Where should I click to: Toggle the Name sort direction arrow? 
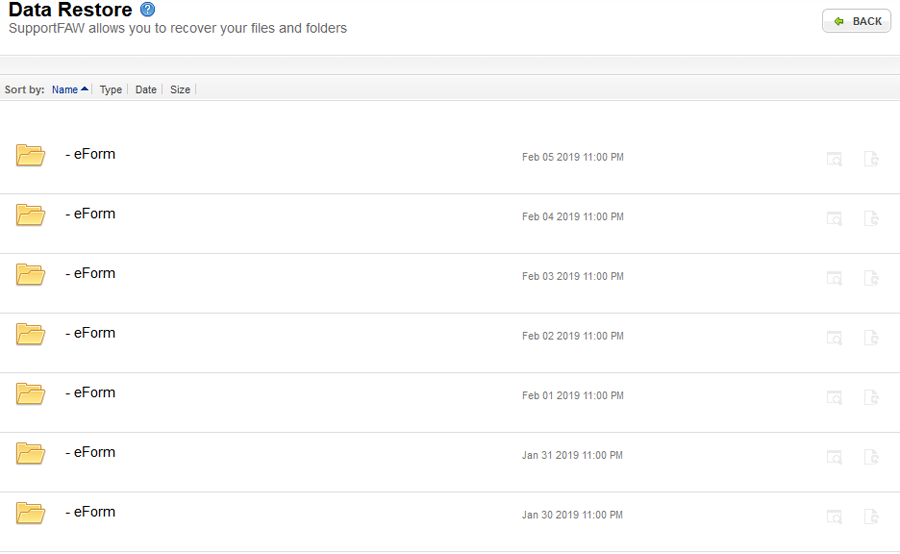84,89
